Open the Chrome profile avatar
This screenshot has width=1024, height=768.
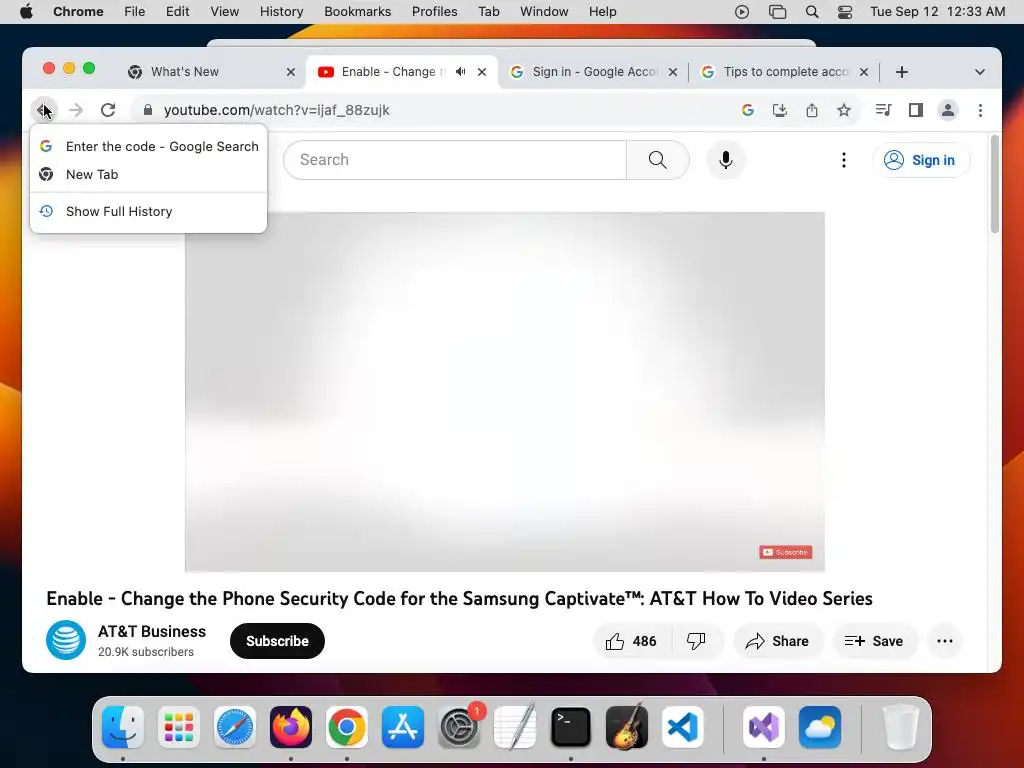[x=948, y=110]
